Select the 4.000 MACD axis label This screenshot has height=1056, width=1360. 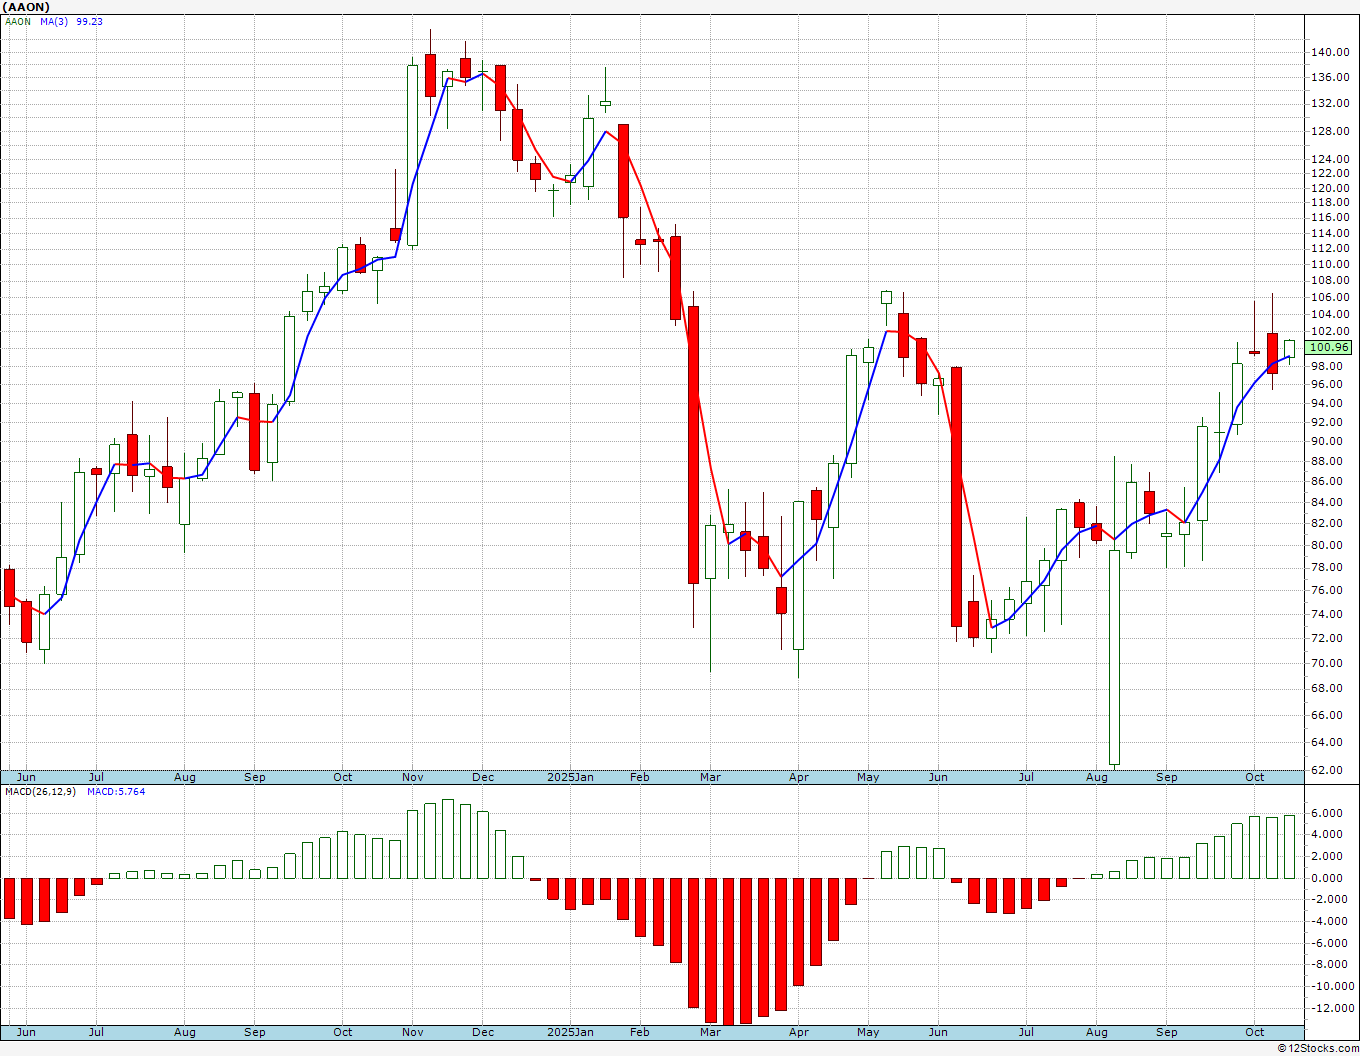coord(1329,835)
